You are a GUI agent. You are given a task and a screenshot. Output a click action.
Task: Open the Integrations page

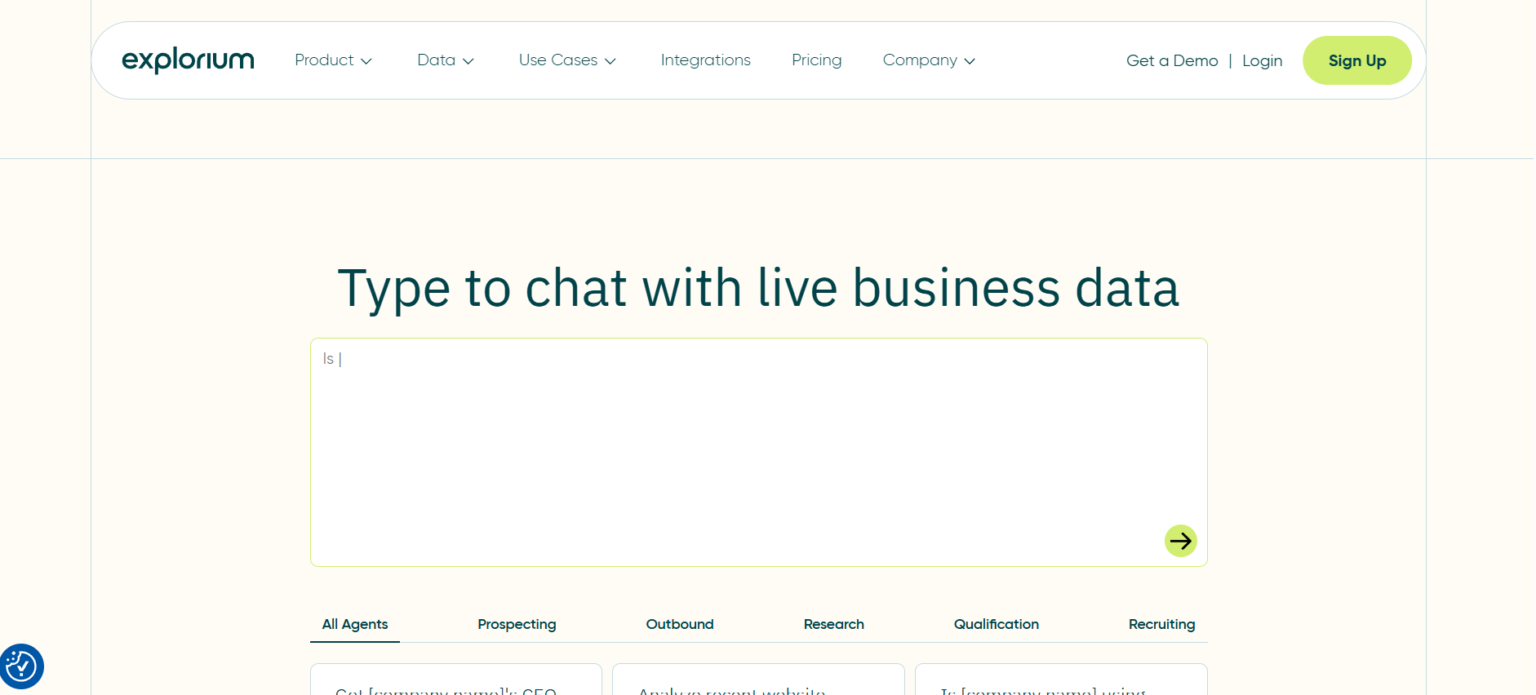point(705,60)
